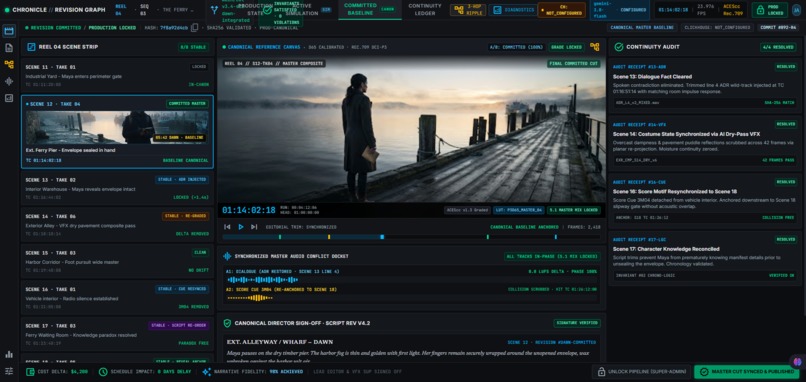This screenshot has width=806, height=382.
Task: Click the branch icon in the top bar
Action: 215,10
